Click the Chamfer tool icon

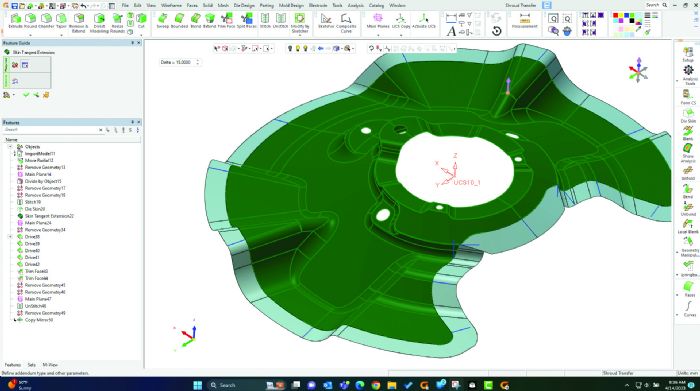click(46, 21)
